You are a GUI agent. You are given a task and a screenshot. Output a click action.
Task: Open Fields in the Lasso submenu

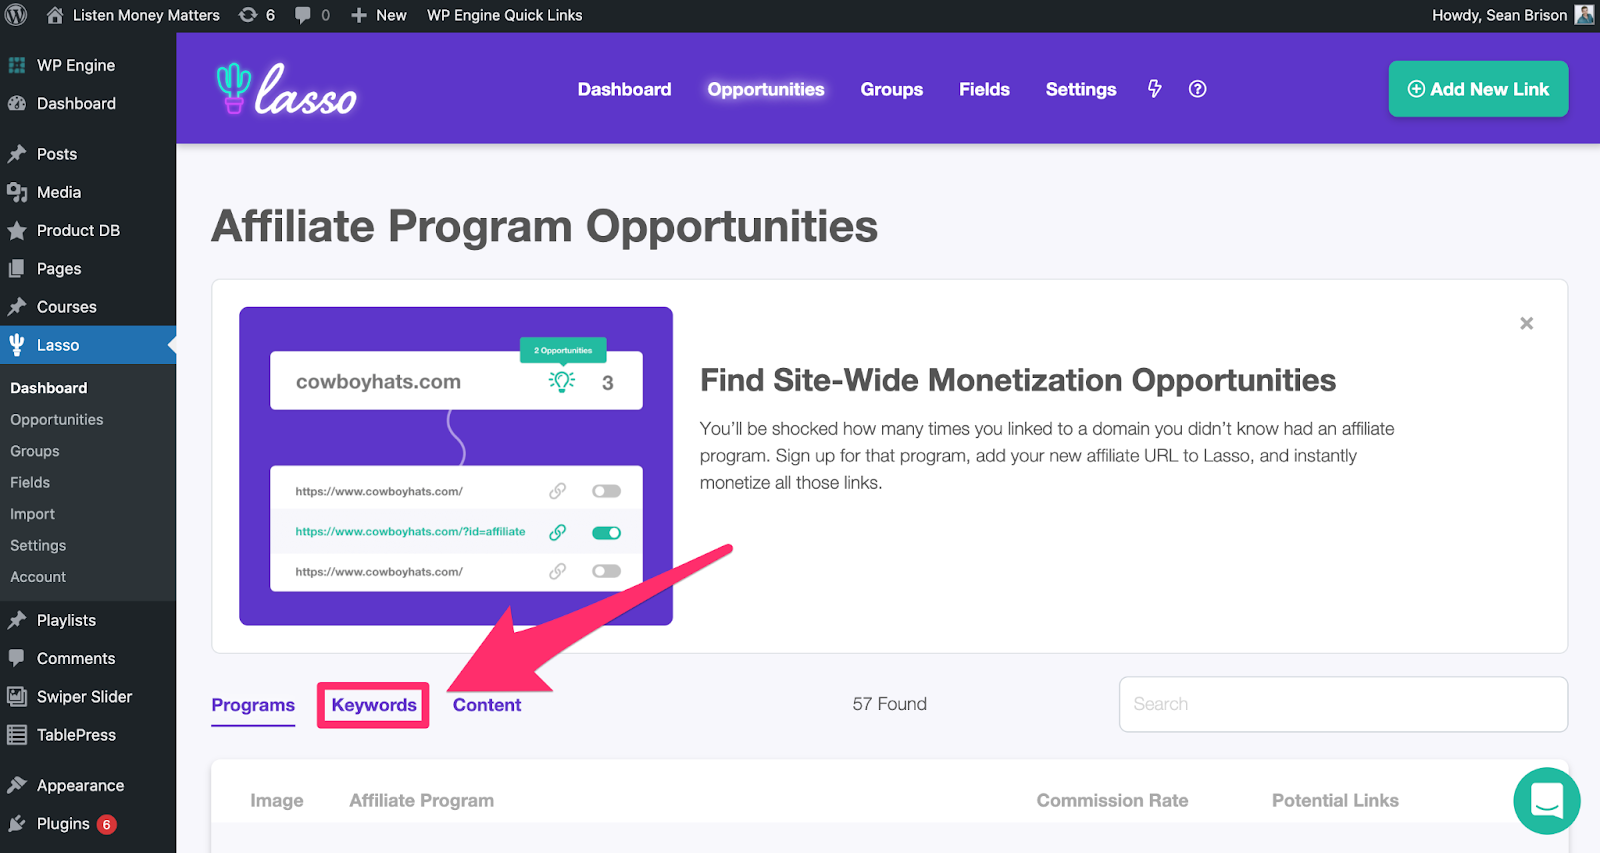(30, 482)
